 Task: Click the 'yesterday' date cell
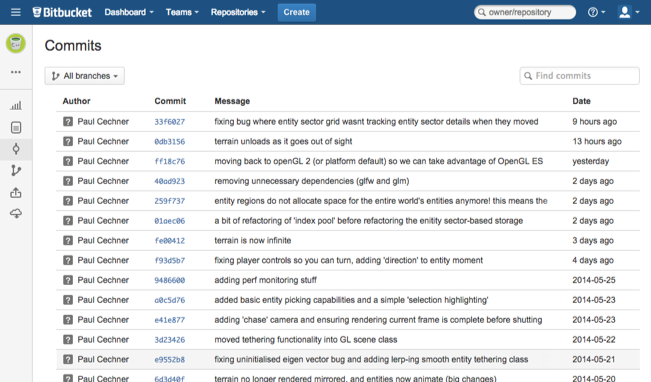coord(590,161)
